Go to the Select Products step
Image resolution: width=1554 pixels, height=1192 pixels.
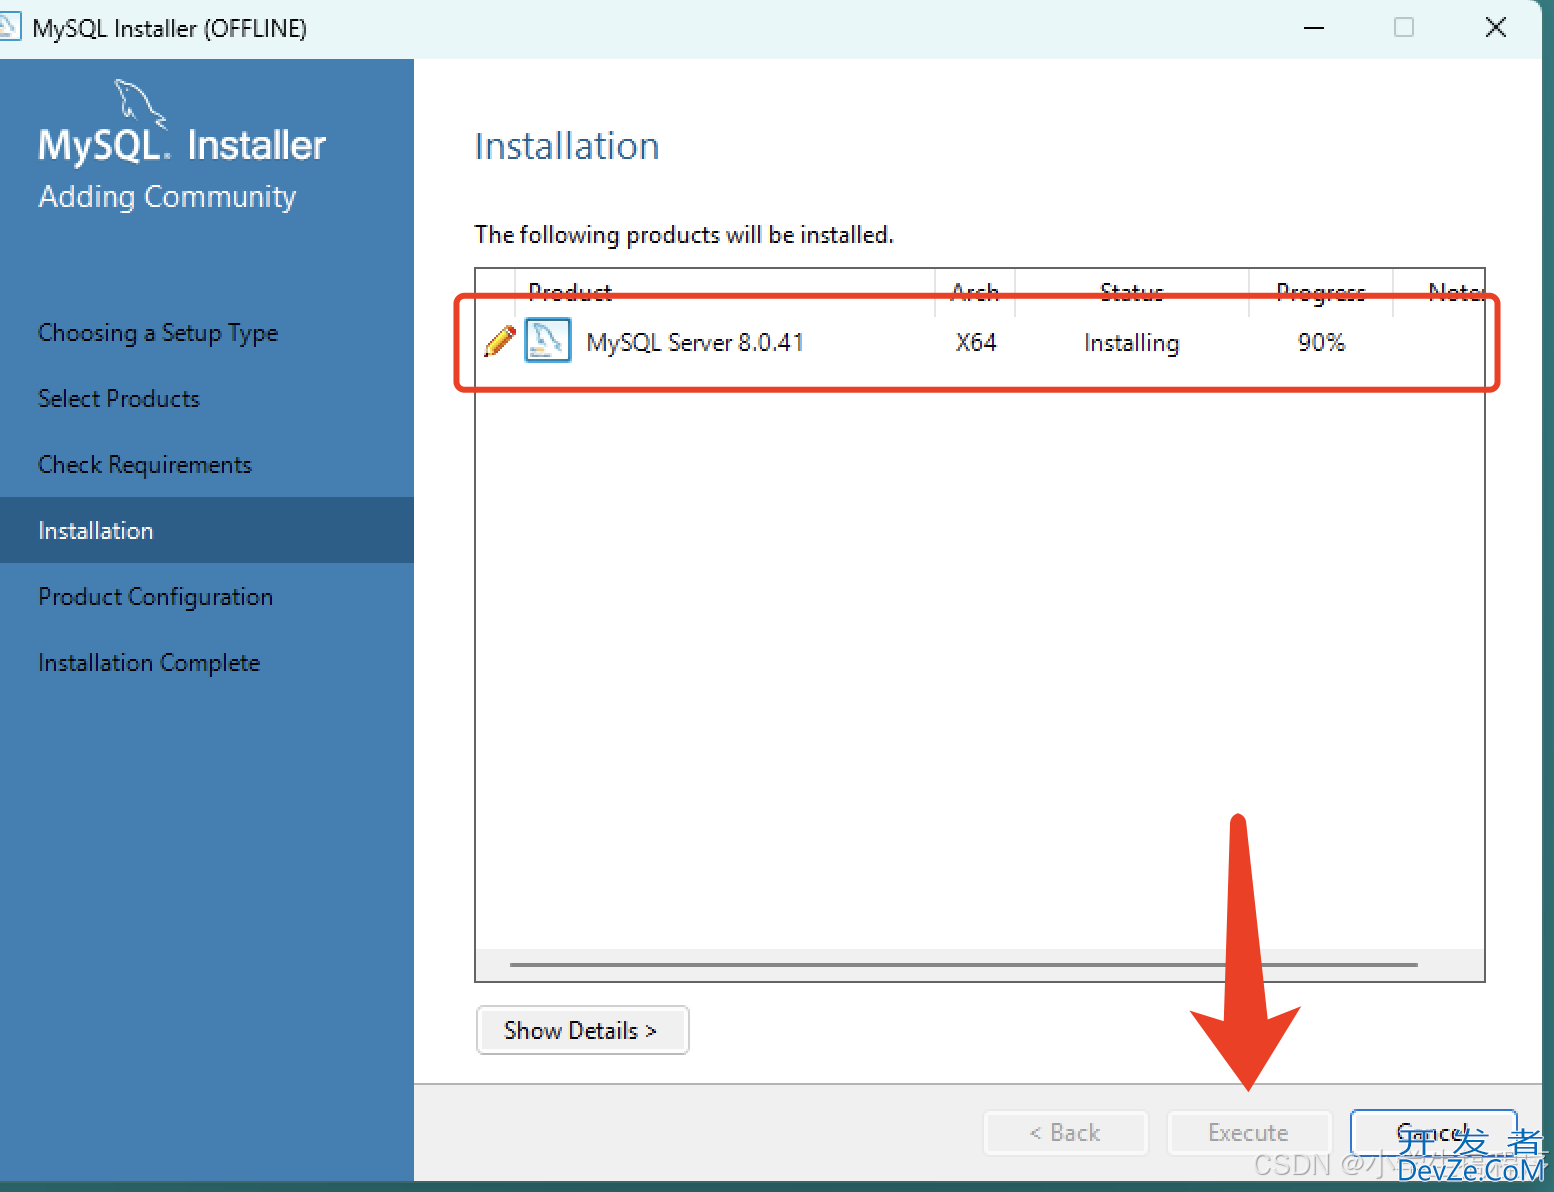coord(119,399)
